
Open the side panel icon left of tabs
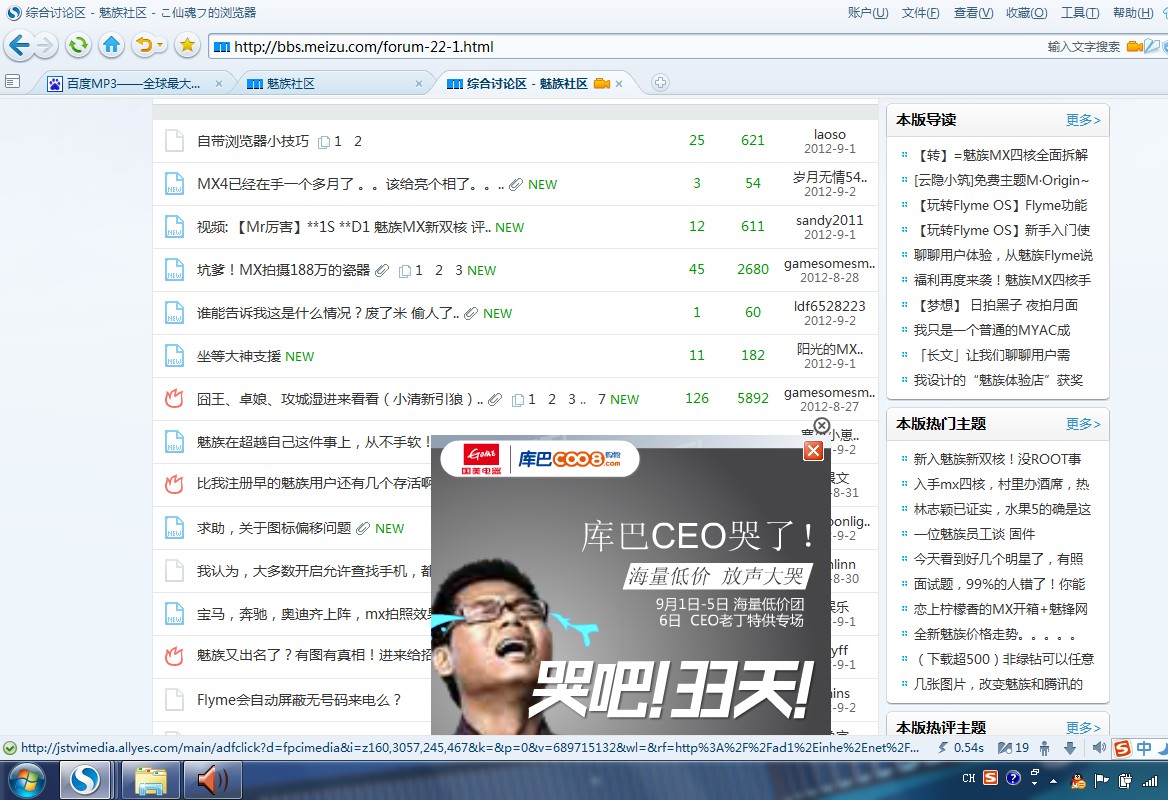pos(13,81)
